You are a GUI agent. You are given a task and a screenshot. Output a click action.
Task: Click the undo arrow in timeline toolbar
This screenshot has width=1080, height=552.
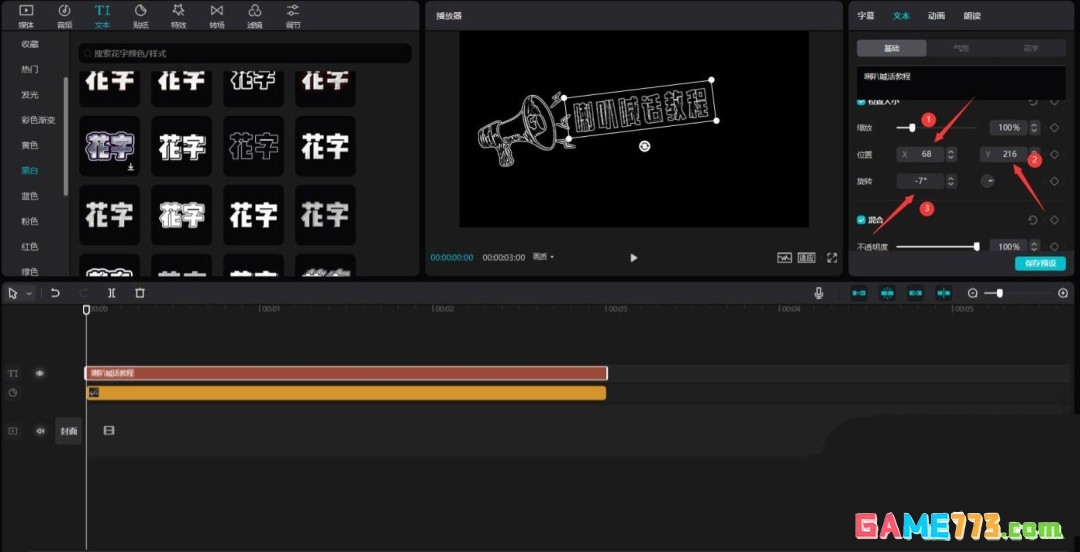[x=55, y=293]
